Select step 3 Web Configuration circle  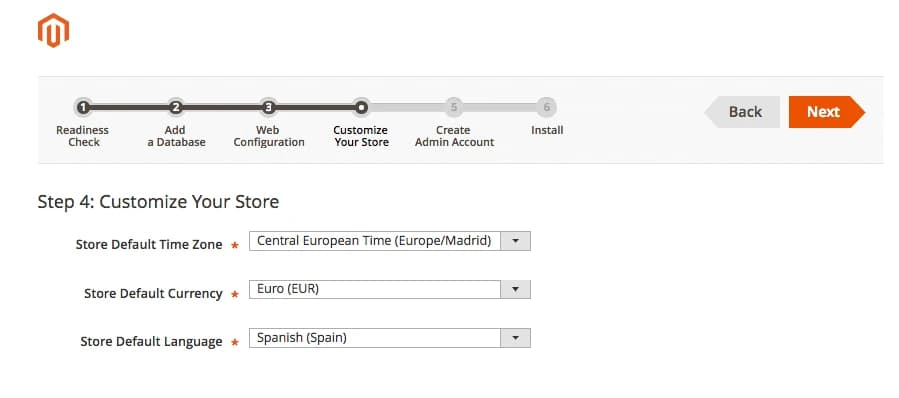coord(268,107)
